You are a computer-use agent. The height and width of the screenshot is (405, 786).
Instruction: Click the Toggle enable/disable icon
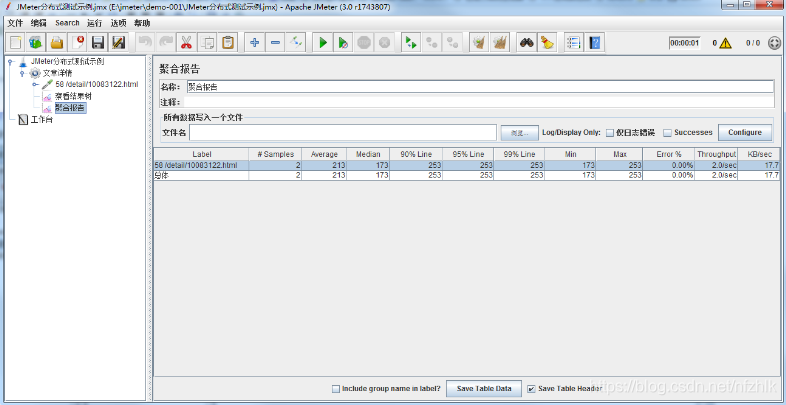click(x=296, y=43)
